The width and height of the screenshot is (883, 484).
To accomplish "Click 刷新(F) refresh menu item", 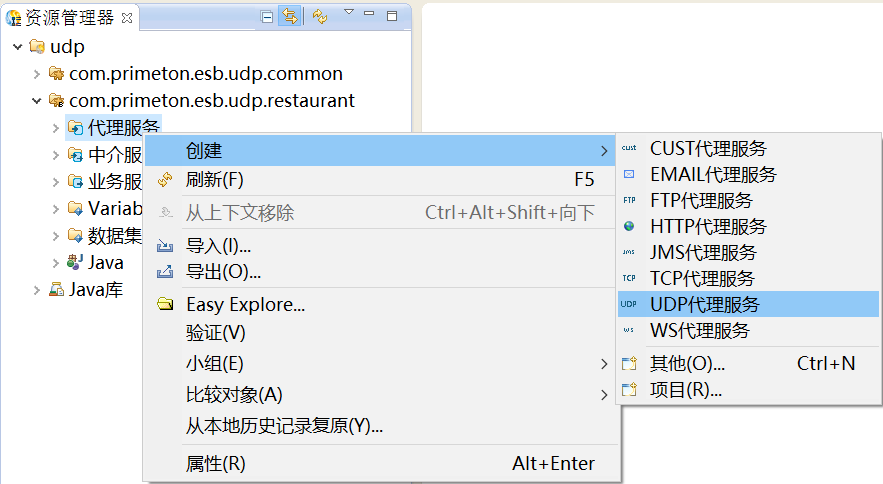I will (x=215, y=180).
